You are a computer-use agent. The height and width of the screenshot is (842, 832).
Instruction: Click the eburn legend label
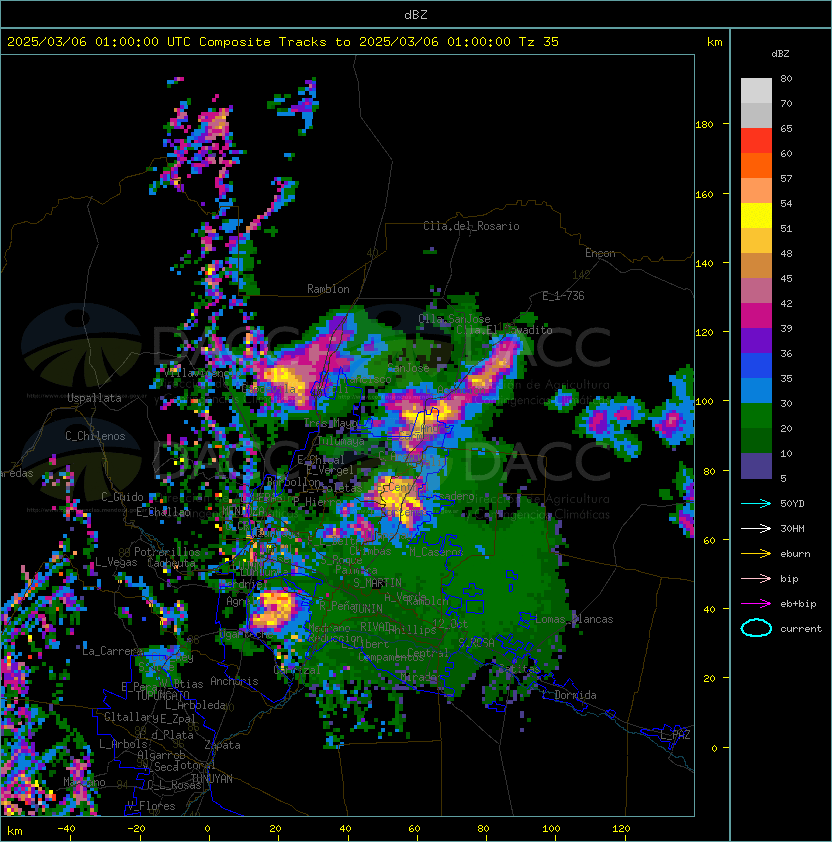tap(795, 554)
